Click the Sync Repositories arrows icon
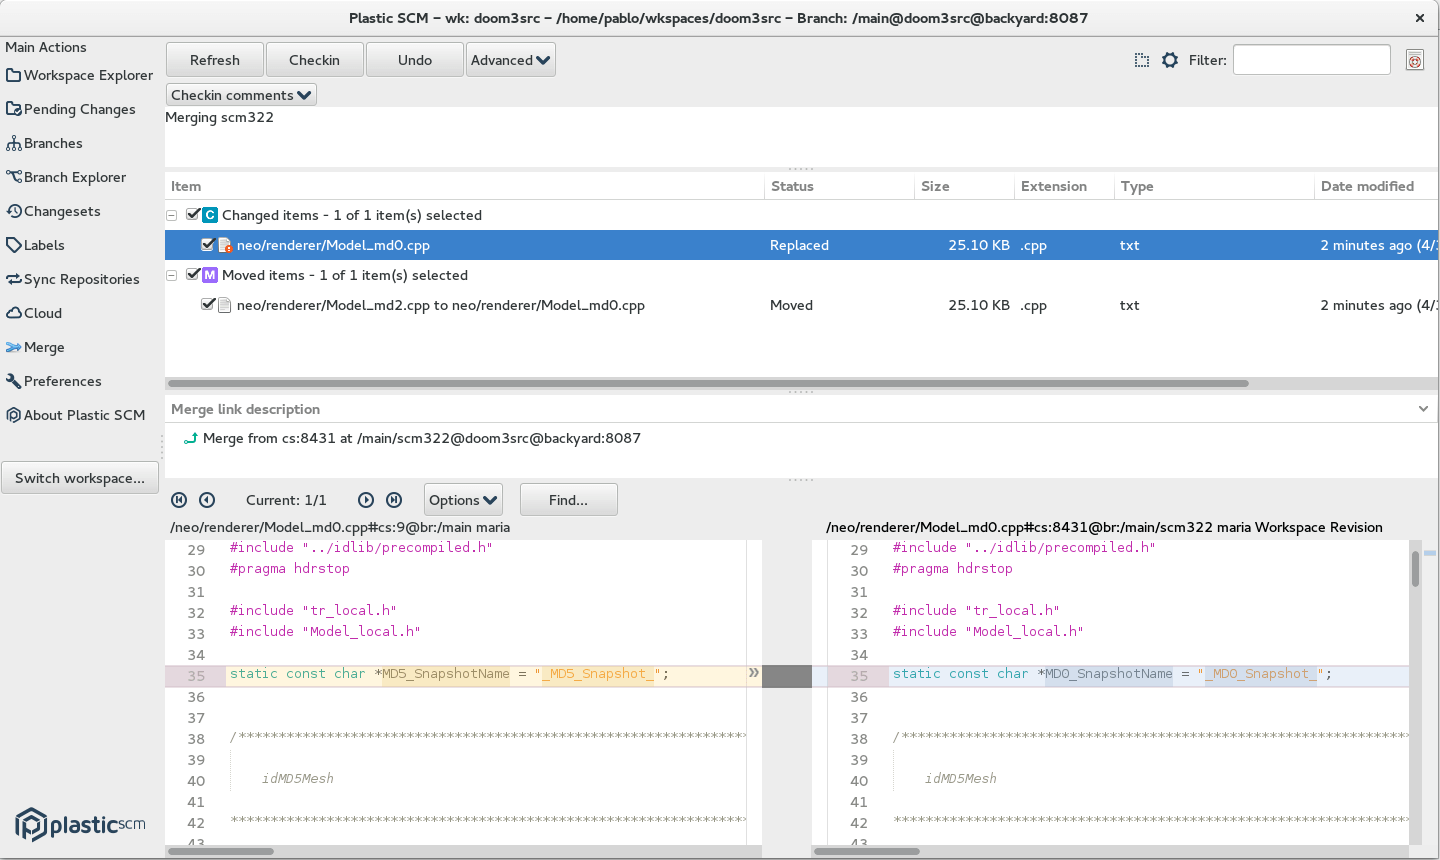 pos(14,279)
